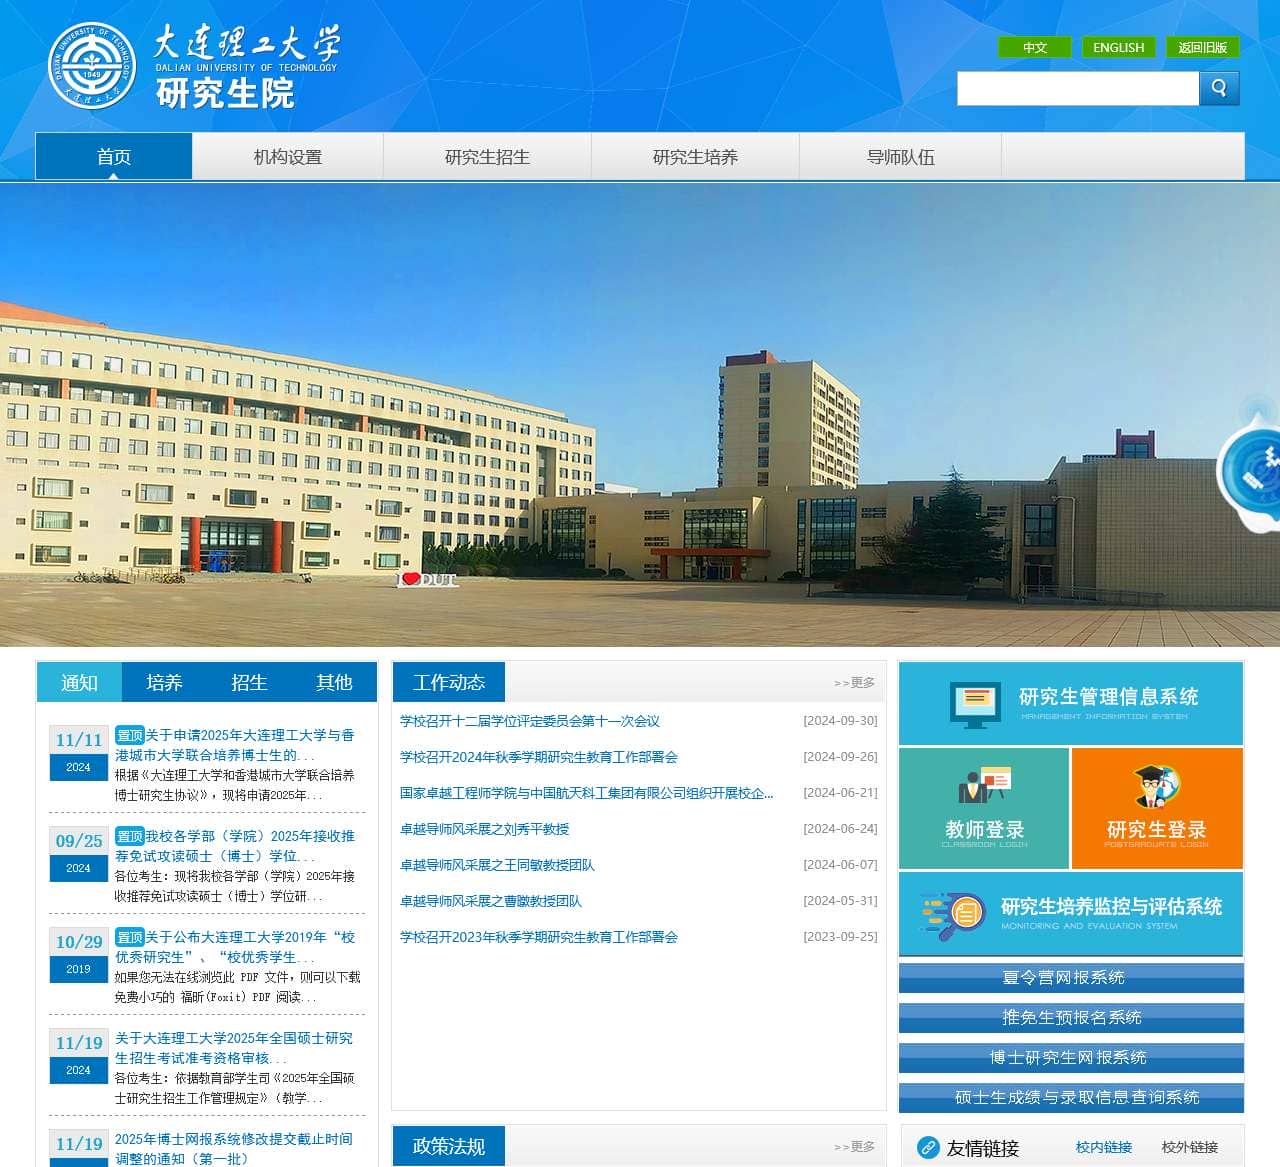This screenshot has width=1280, height=1167.
Task: Click the 11/11 2024 date badge
Action: pyautogui.click(x=79, y=753)
